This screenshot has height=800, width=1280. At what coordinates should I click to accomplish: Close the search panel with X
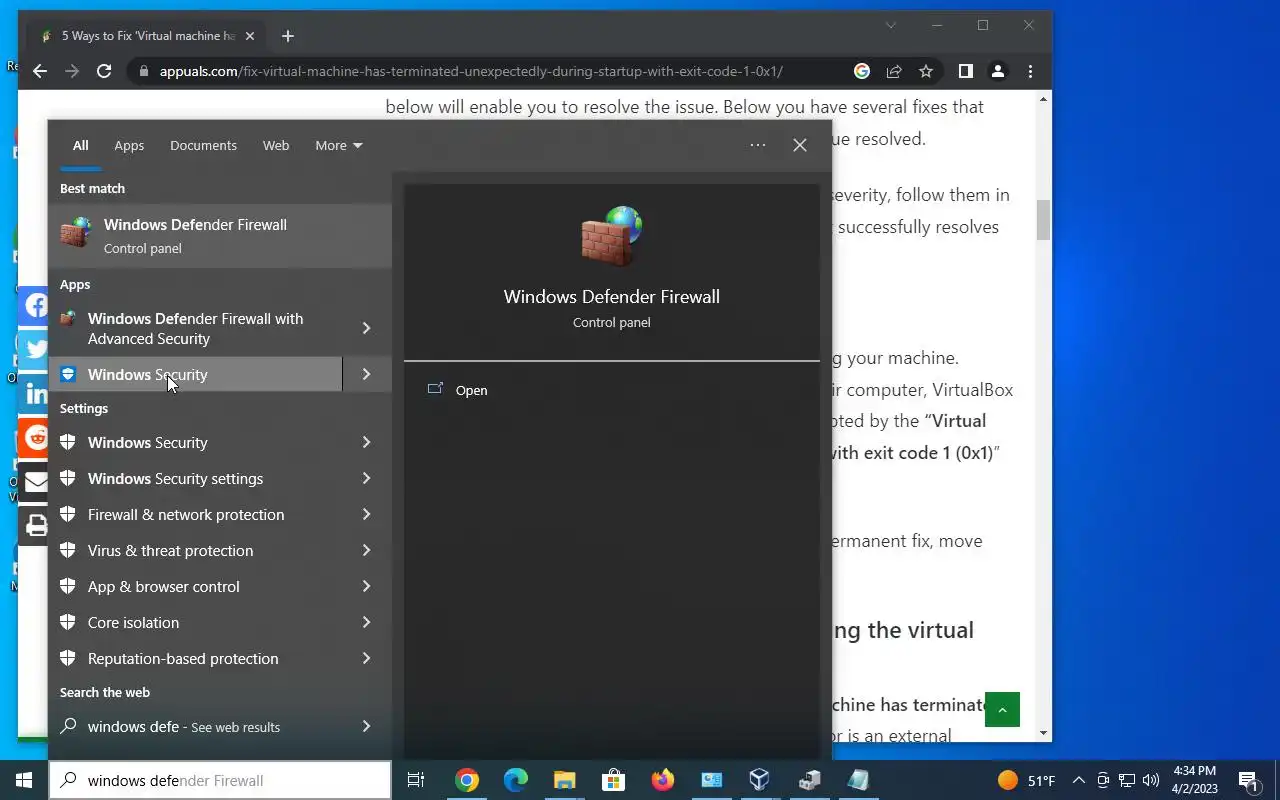click(x=800, y=145)
